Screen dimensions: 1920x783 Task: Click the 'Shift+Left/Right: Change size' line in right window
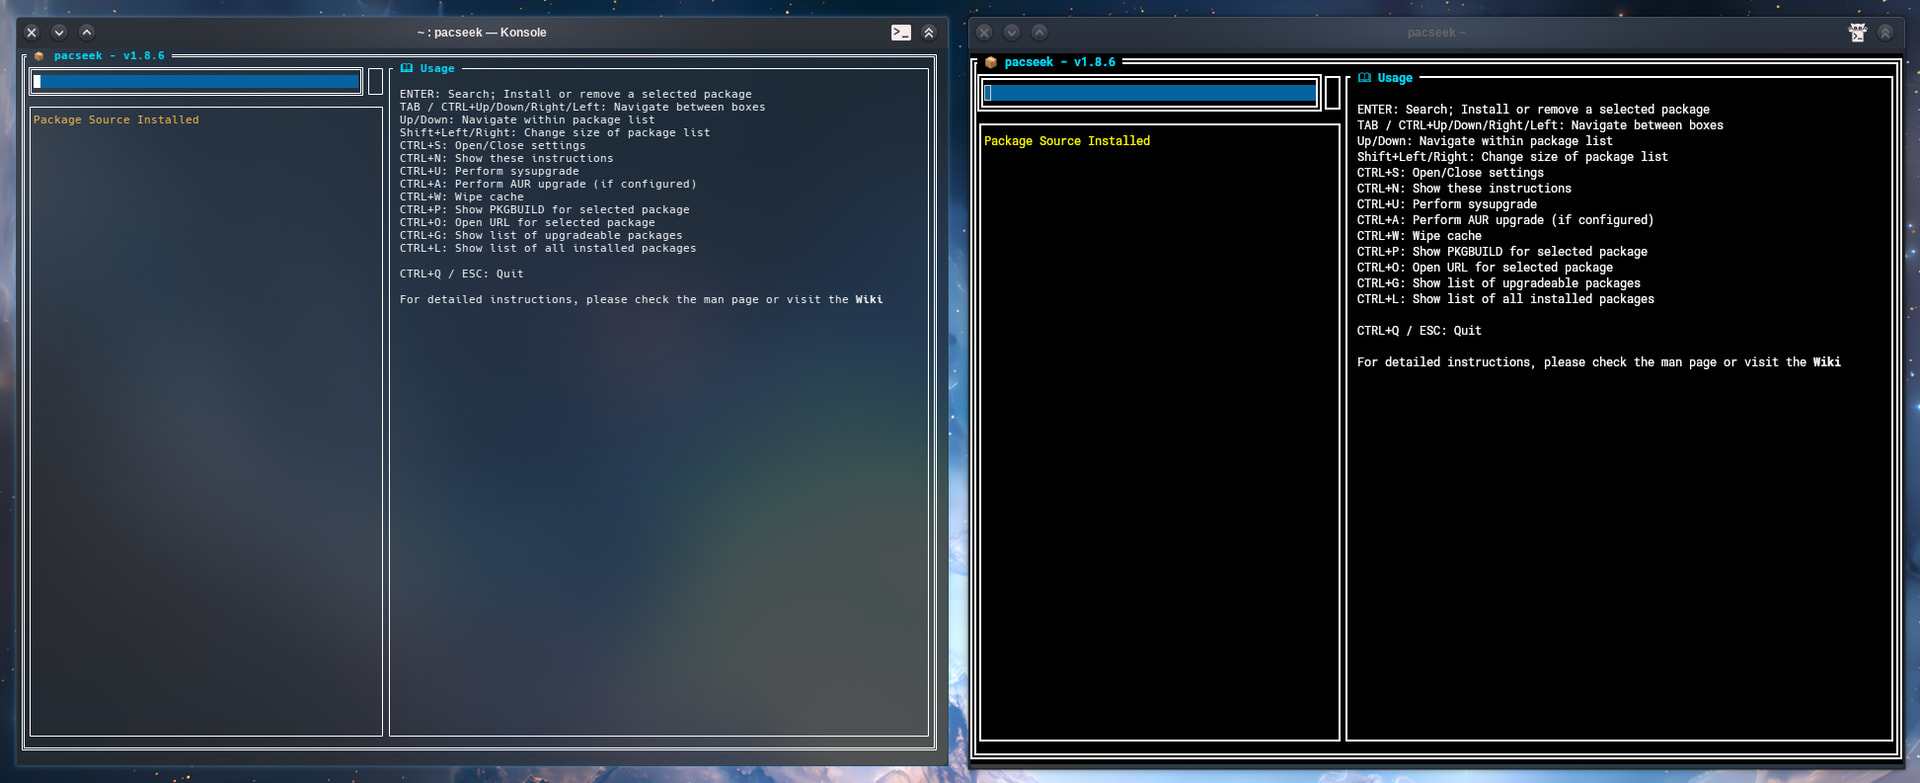click(1512, 157)
